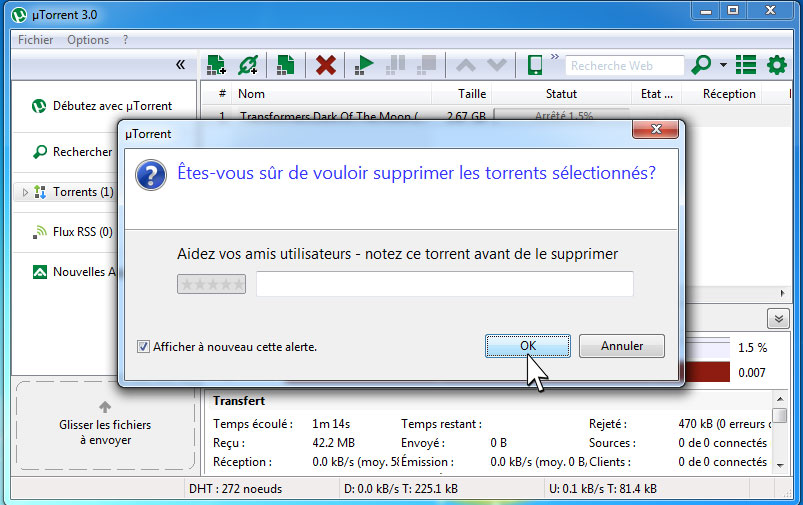Viewport: 803px width, 505px height.
Task: Click the Flux RSS feed icon
Action: click(x=40, y=232)
